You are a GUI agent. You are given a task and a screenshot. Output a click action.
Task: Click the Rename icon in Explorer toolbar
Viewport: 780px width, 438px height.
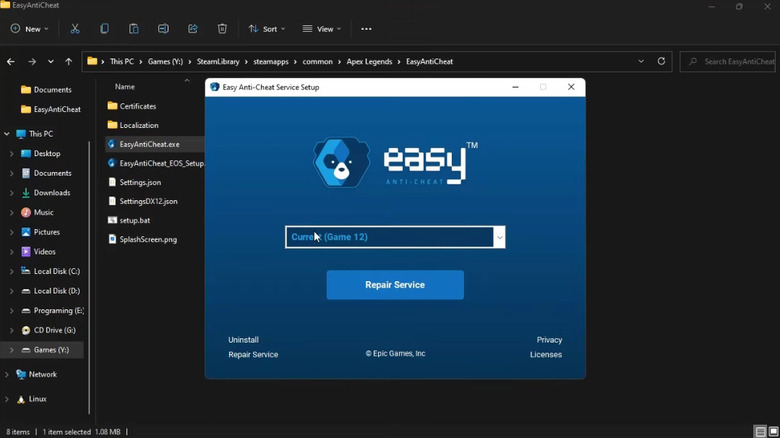(163, 29)
